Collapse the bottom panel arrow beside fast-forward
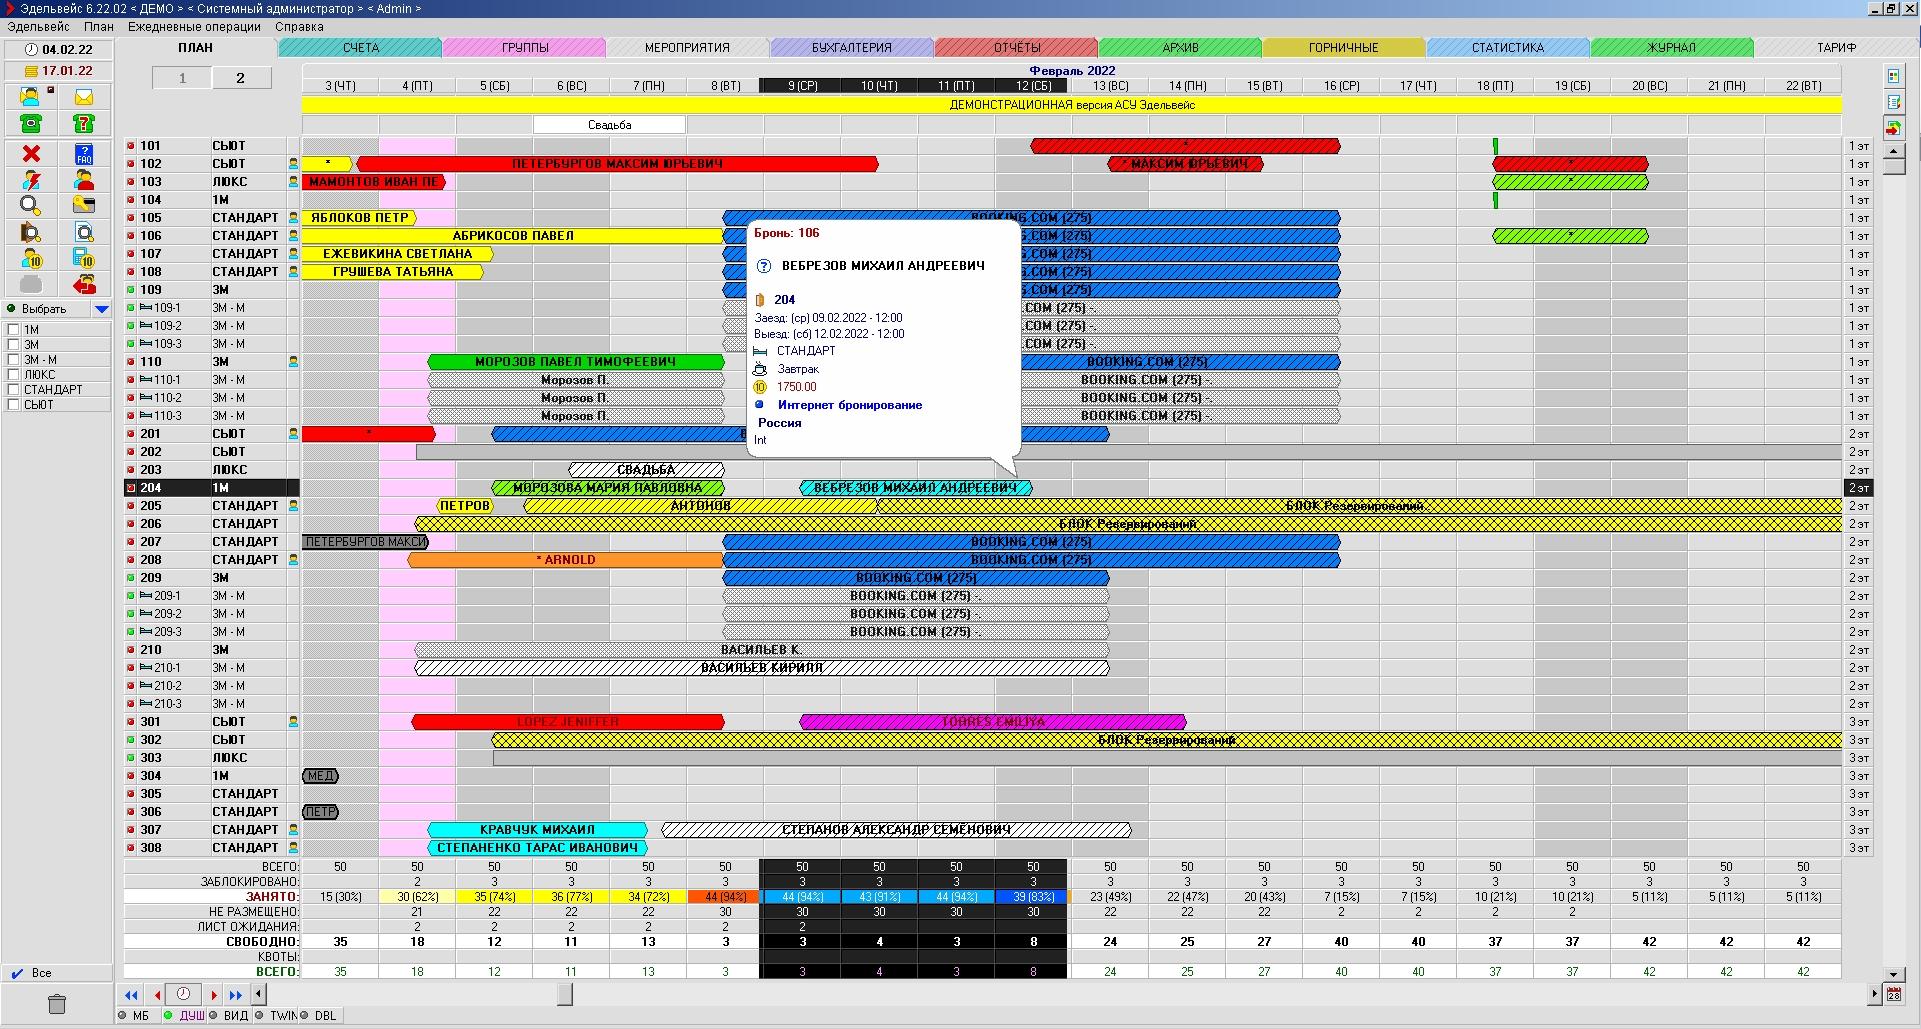This screenshot has width=1921, height=1029. click(258, 994)
